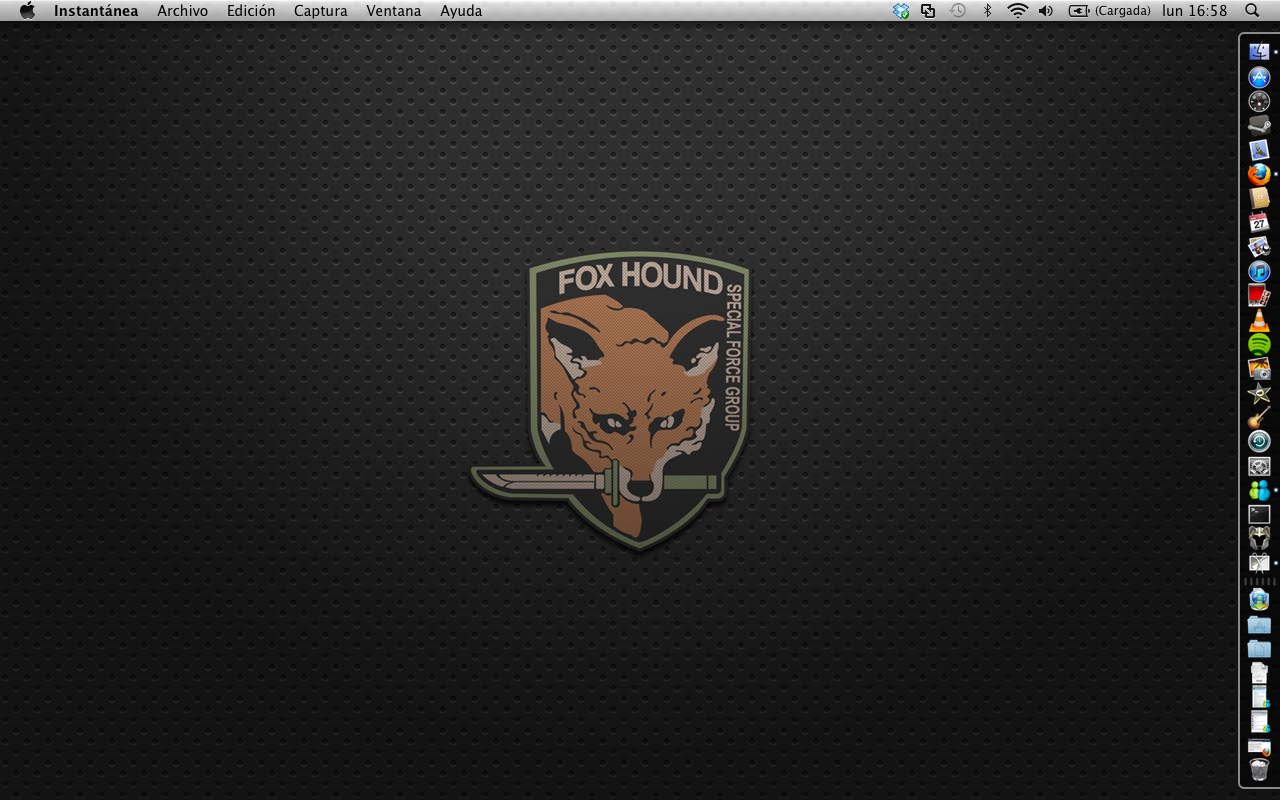Open Photo Booth from the Dock
This screenshot has width=1280, height=800.
(x=1259, y=295)
